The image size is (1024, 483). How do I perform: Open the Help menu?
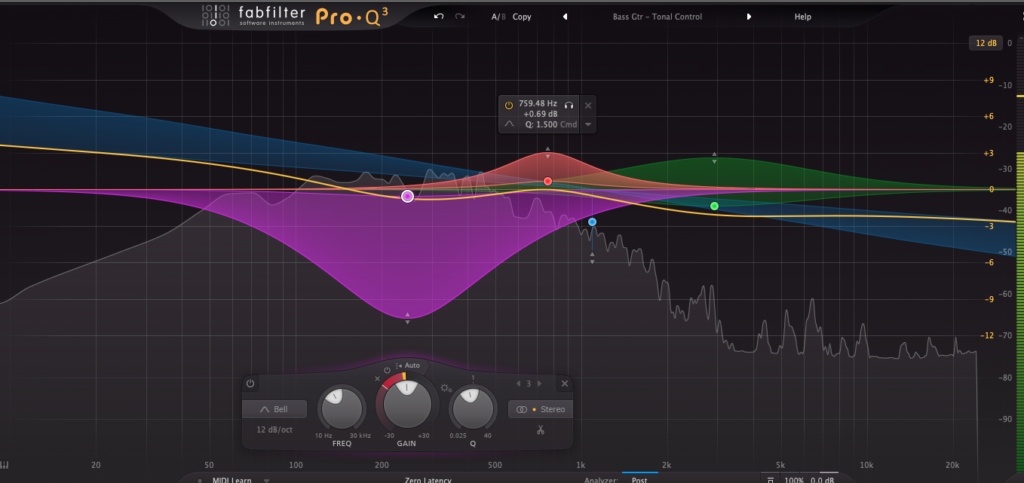coord(802,17)
